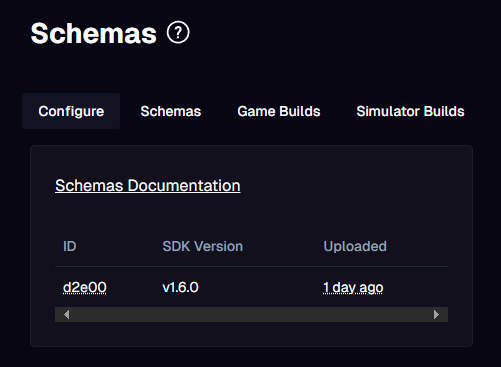Click the horizontal scrollbar track in the table
The width and height of the screenshot is (501, 367).
(251, 314)
